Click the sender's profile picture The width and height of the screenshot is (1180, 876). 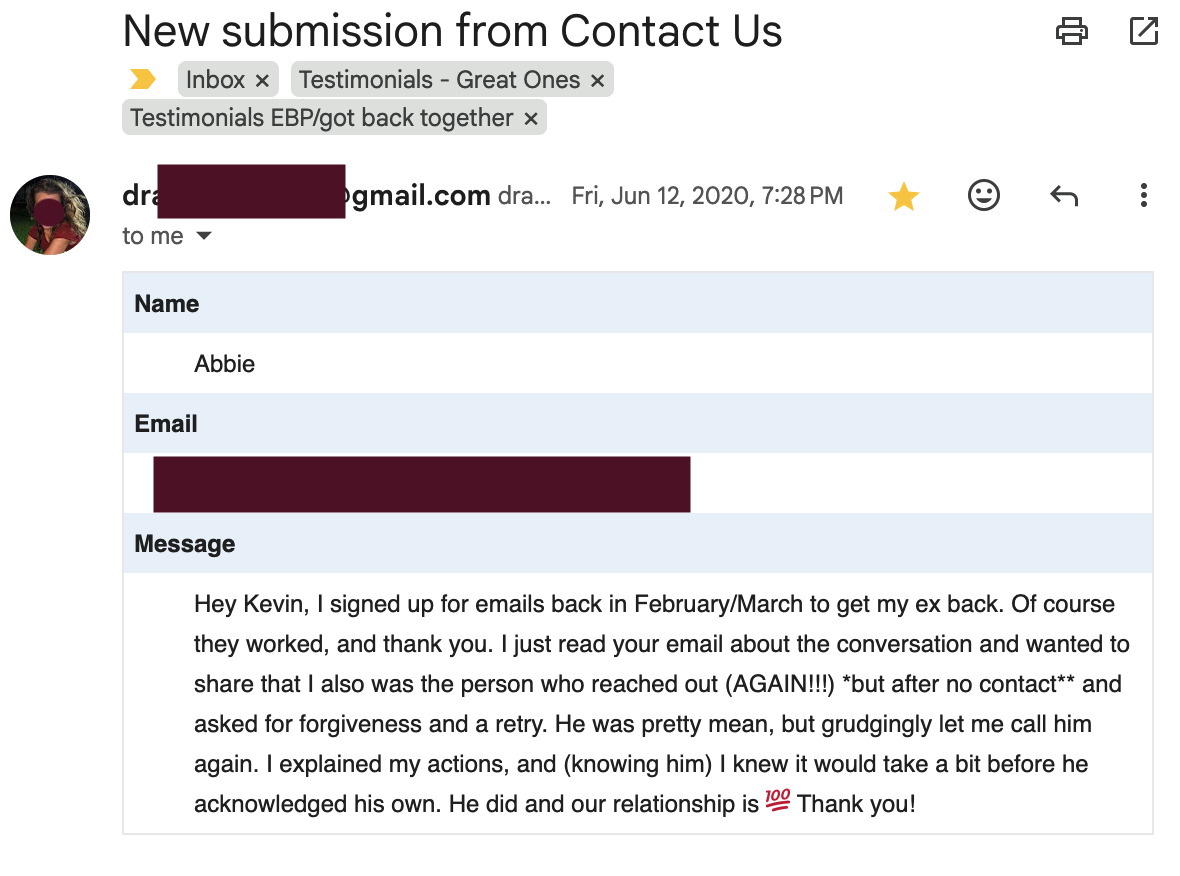[x=50, y=215]
